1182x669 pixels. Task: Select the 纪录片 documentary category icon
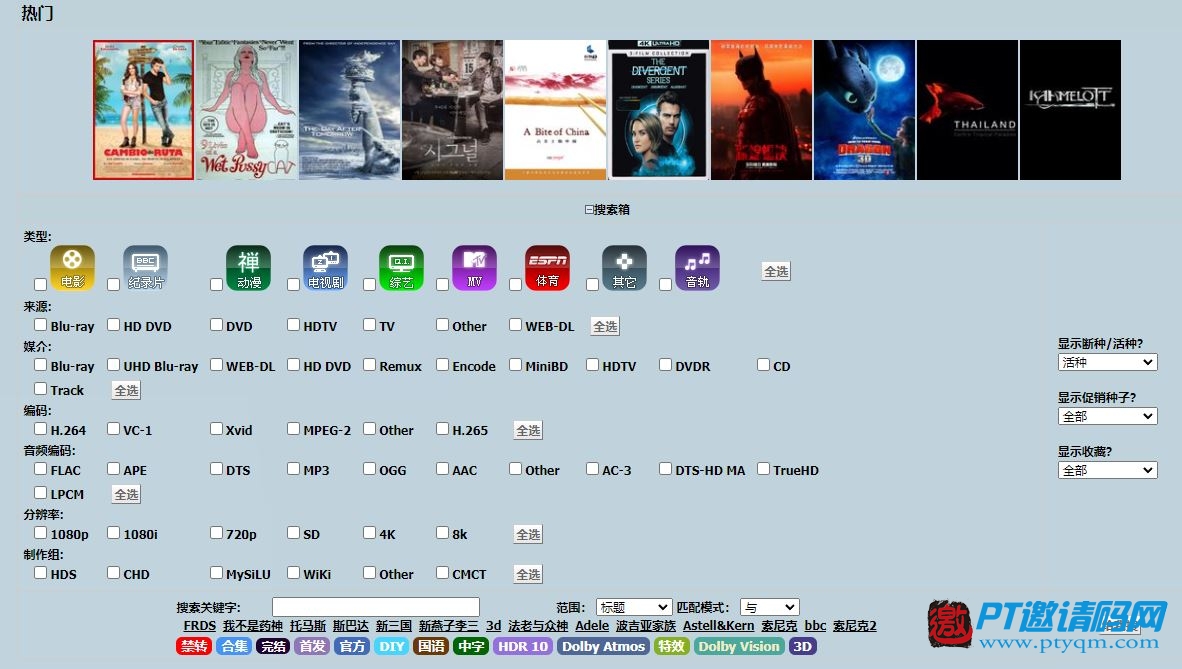tap(145, 268)
